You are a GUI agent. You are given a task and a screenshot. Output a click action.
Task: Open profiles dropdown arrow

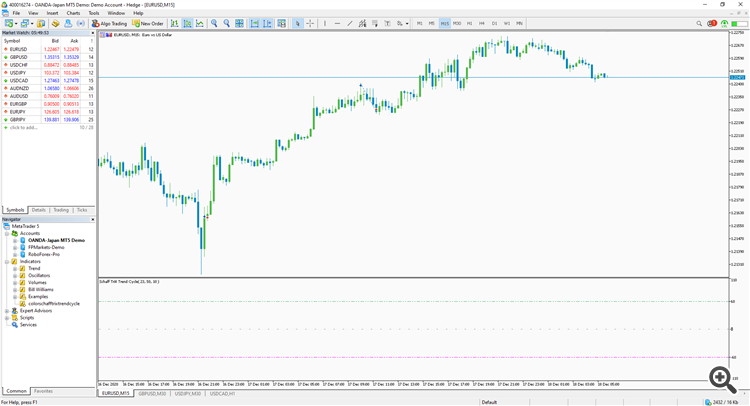click(x=32, y=23)
